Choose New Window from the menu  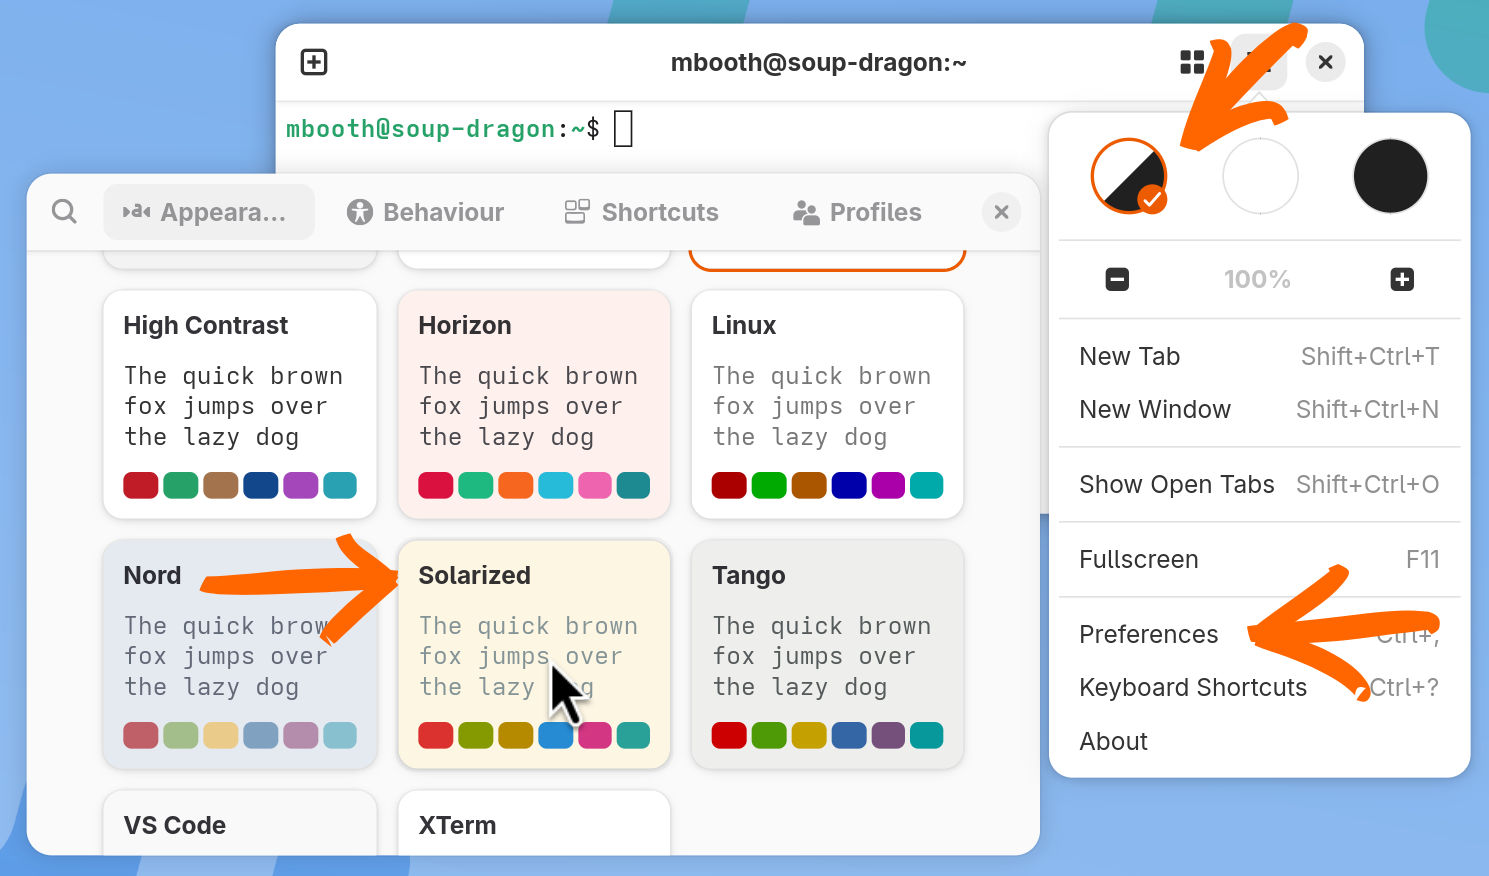click(1259, 409)
